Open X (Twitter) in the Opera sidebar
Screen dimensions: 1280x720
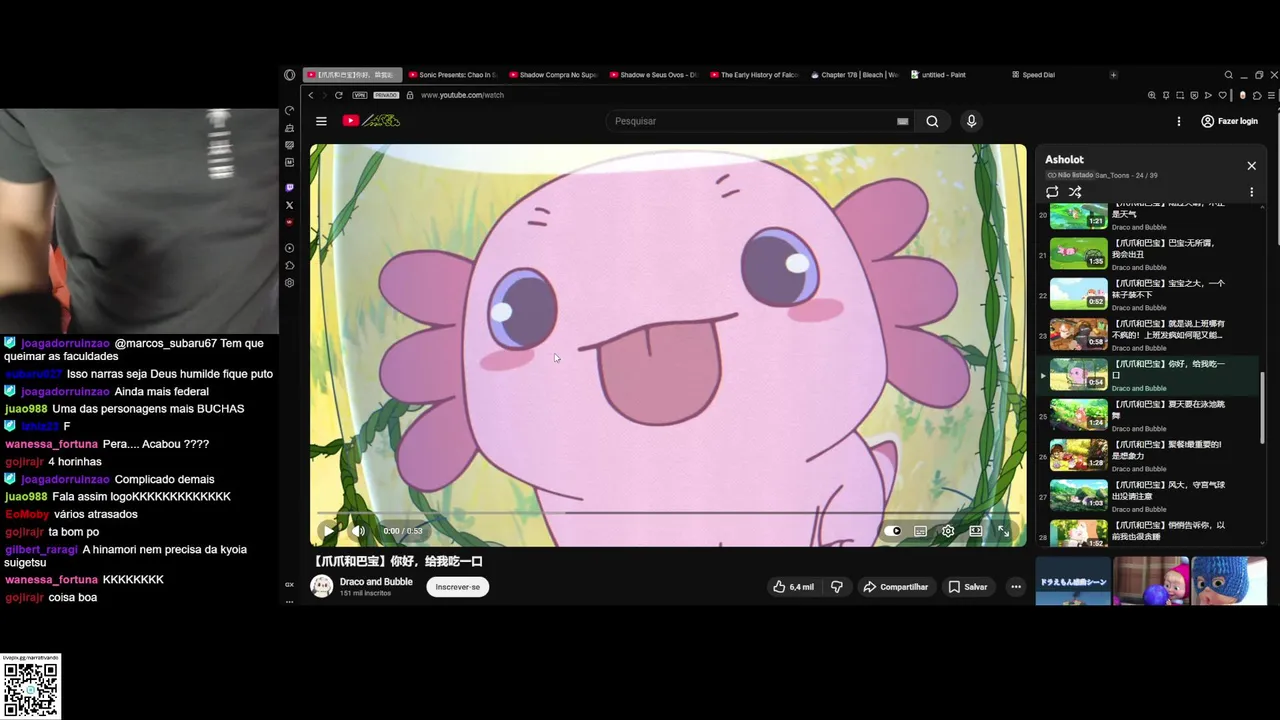pos(290,205)
